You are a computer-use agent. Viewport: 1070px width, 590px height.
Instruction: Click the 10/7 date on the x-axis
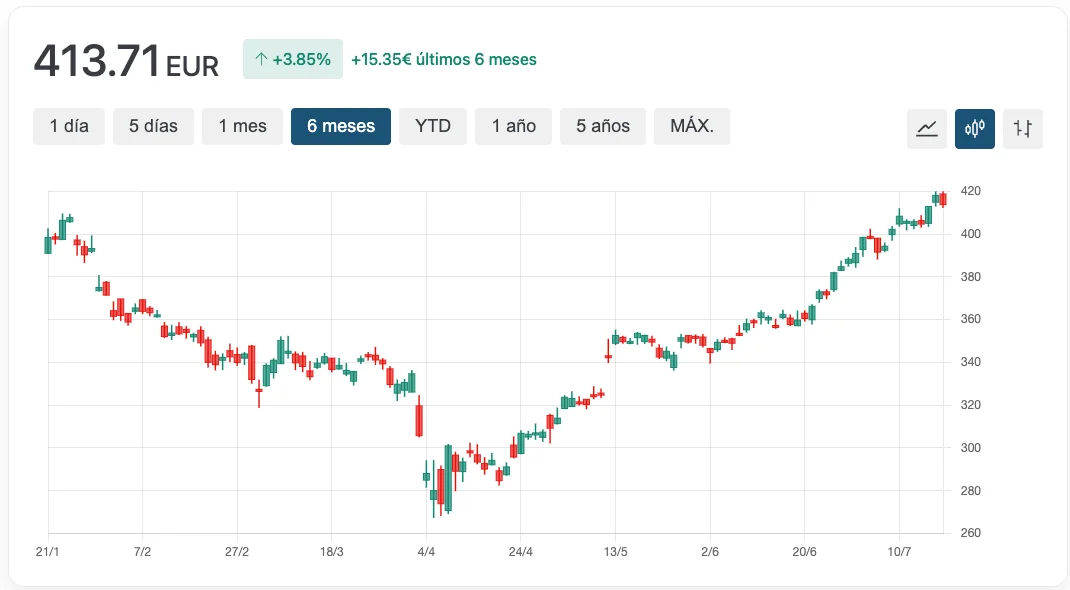pos(899,552)
